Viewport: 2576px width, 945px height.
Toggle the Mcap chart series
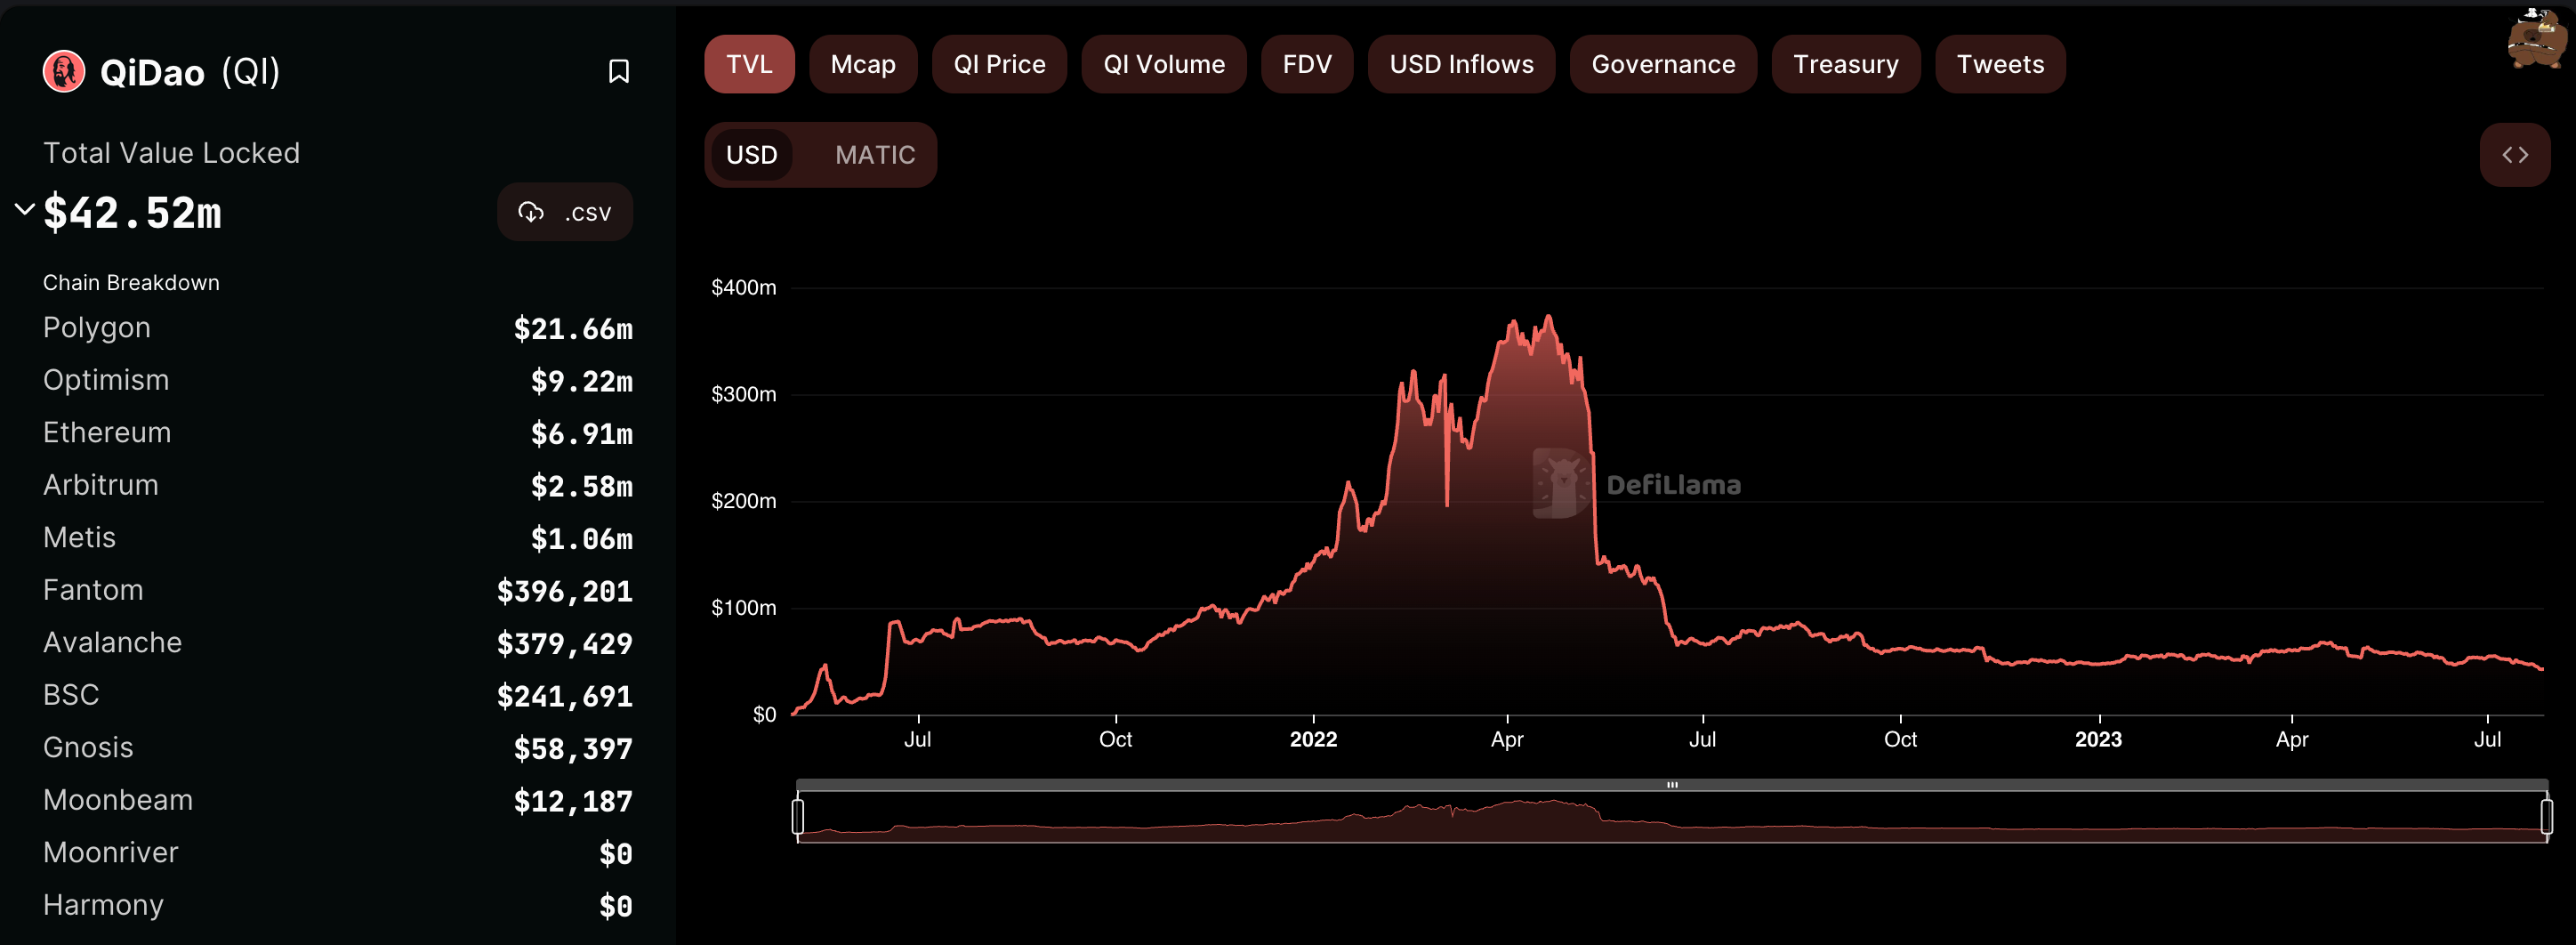pos(863,64)
